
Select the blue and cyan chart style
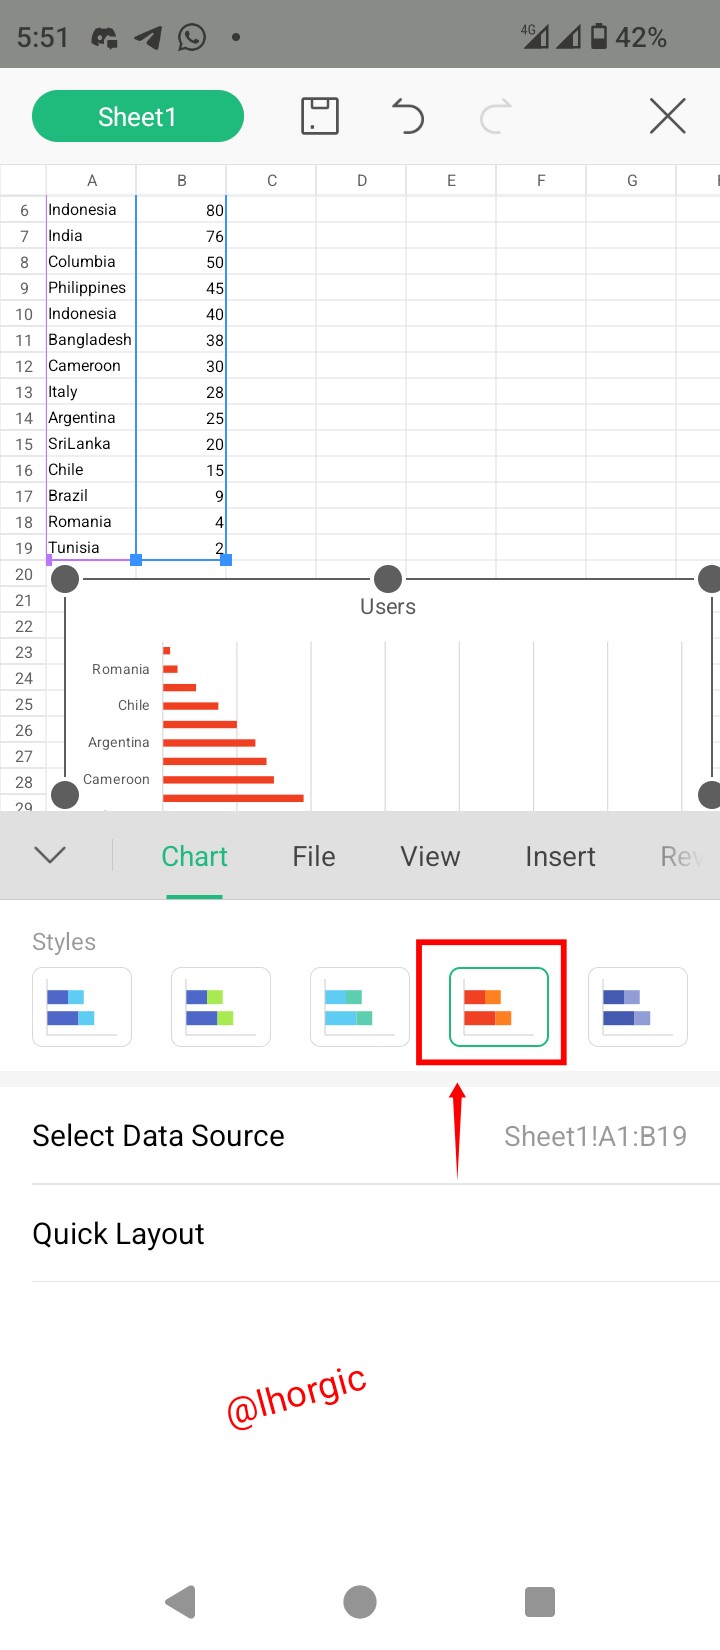(82, 1007)
